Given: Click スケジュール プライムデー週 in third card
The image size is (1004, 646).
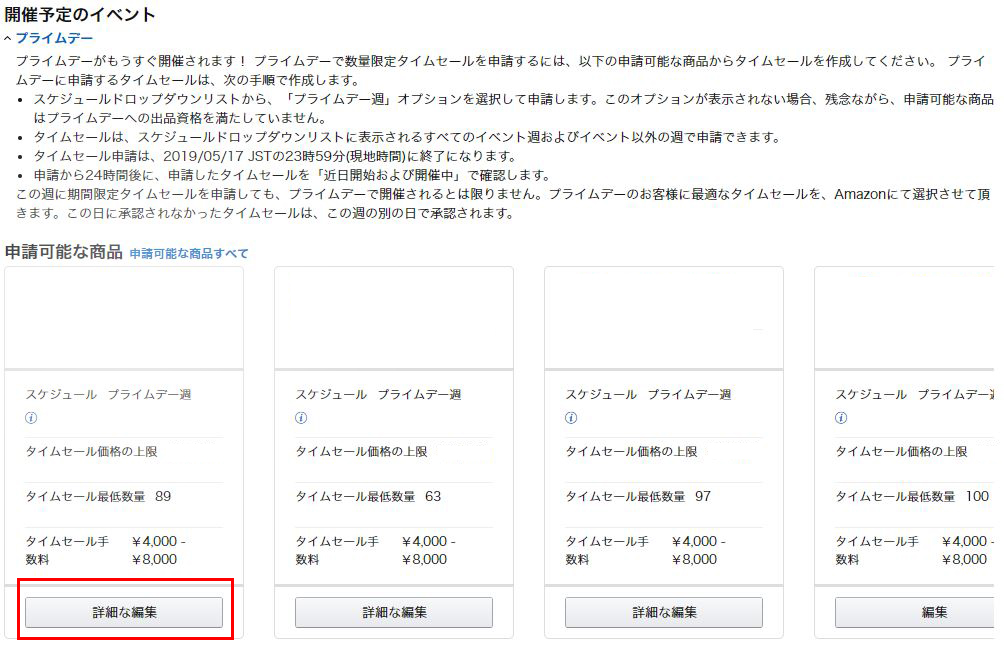Looking at the screenshot, I should [648, 394].
